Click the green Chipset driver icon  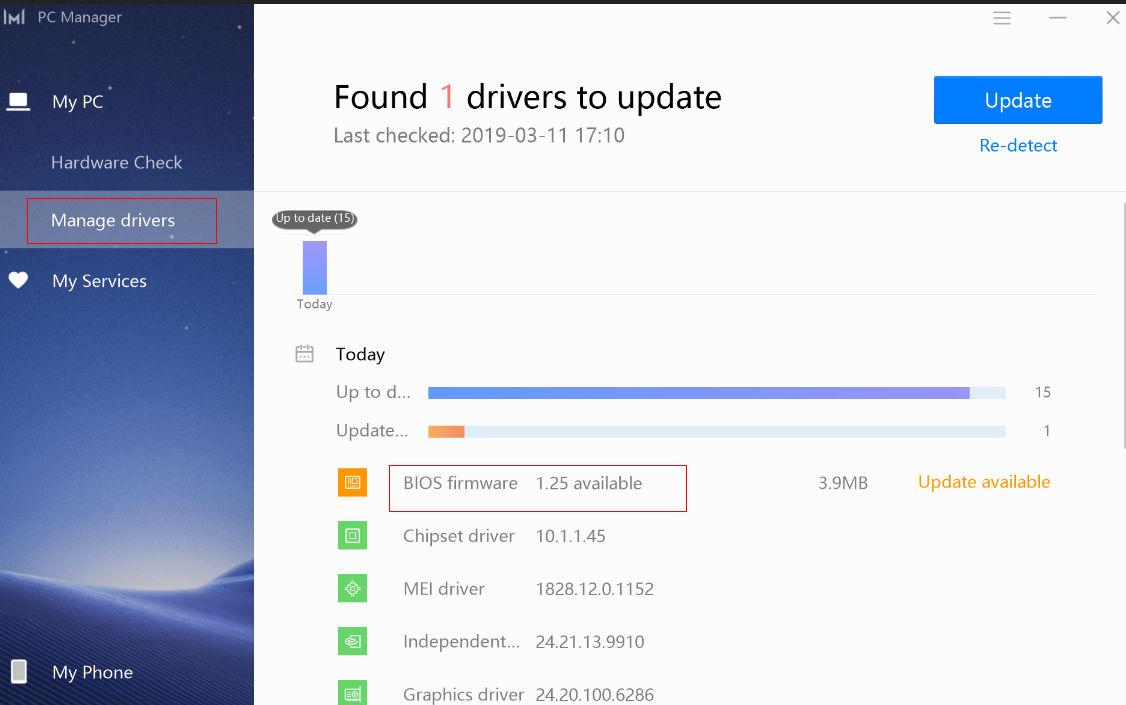(352, 536)
